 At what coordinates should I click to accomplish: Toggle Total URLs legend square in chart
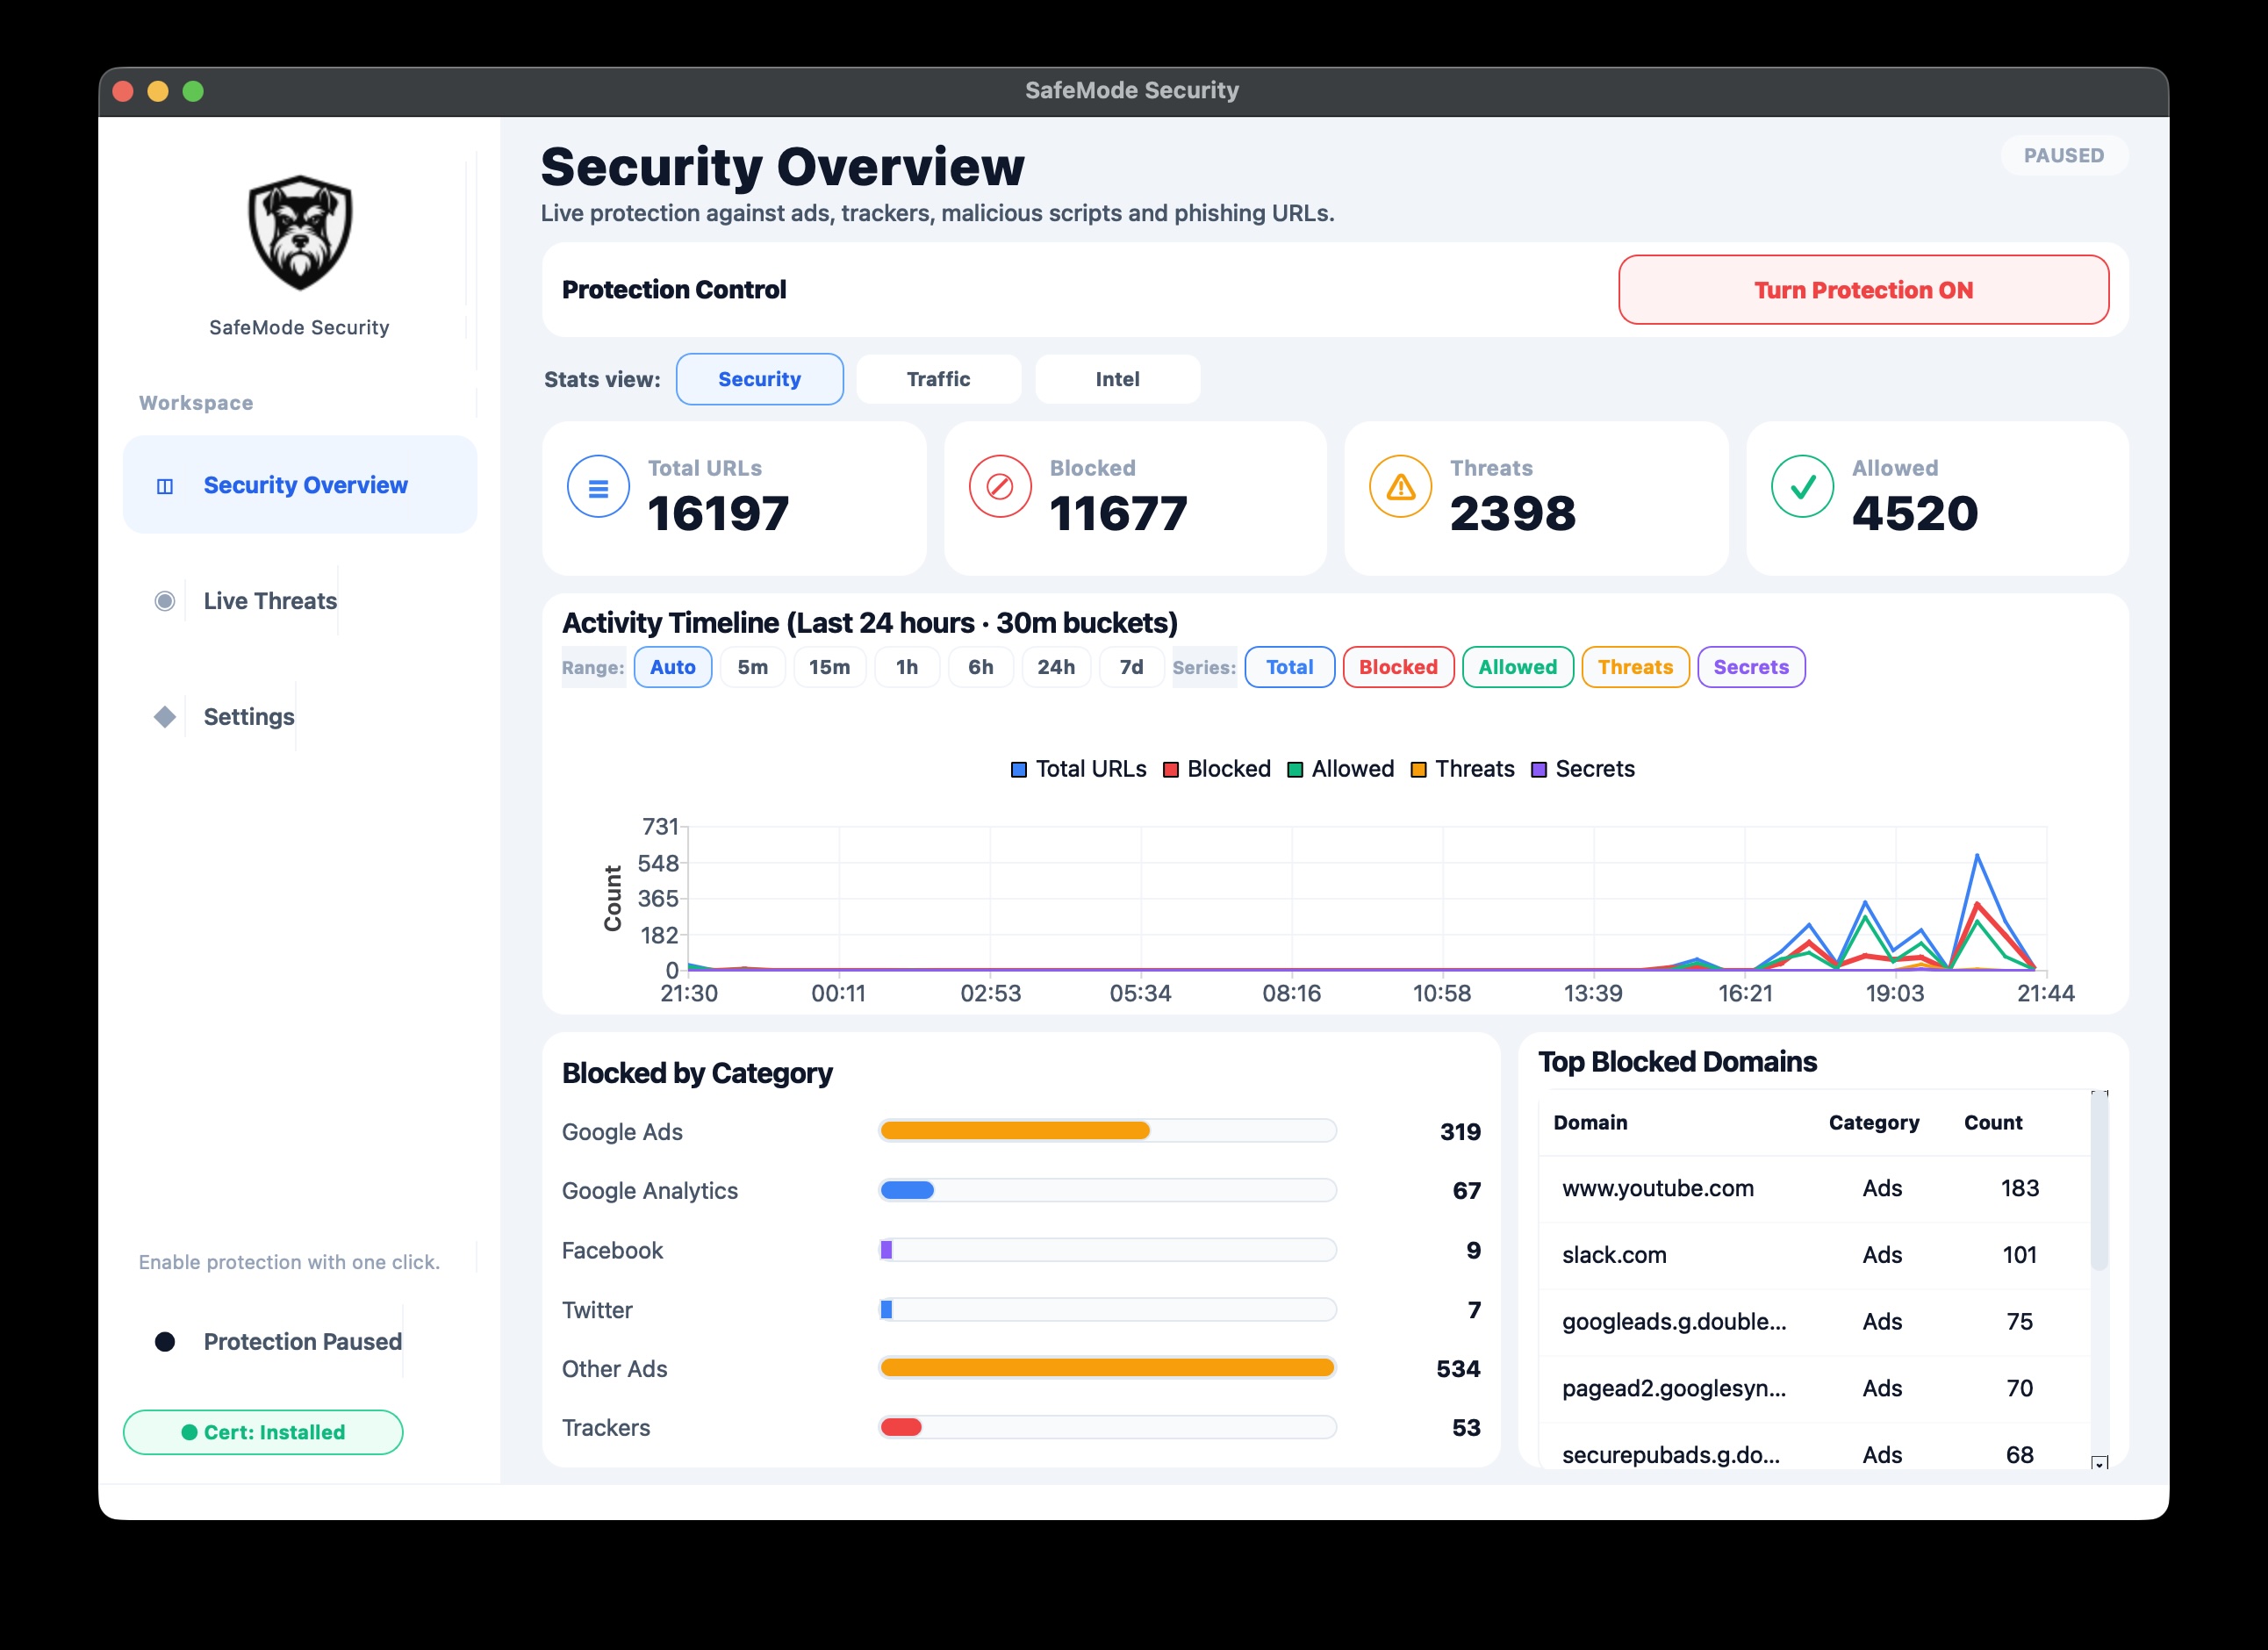[1019, 769]
